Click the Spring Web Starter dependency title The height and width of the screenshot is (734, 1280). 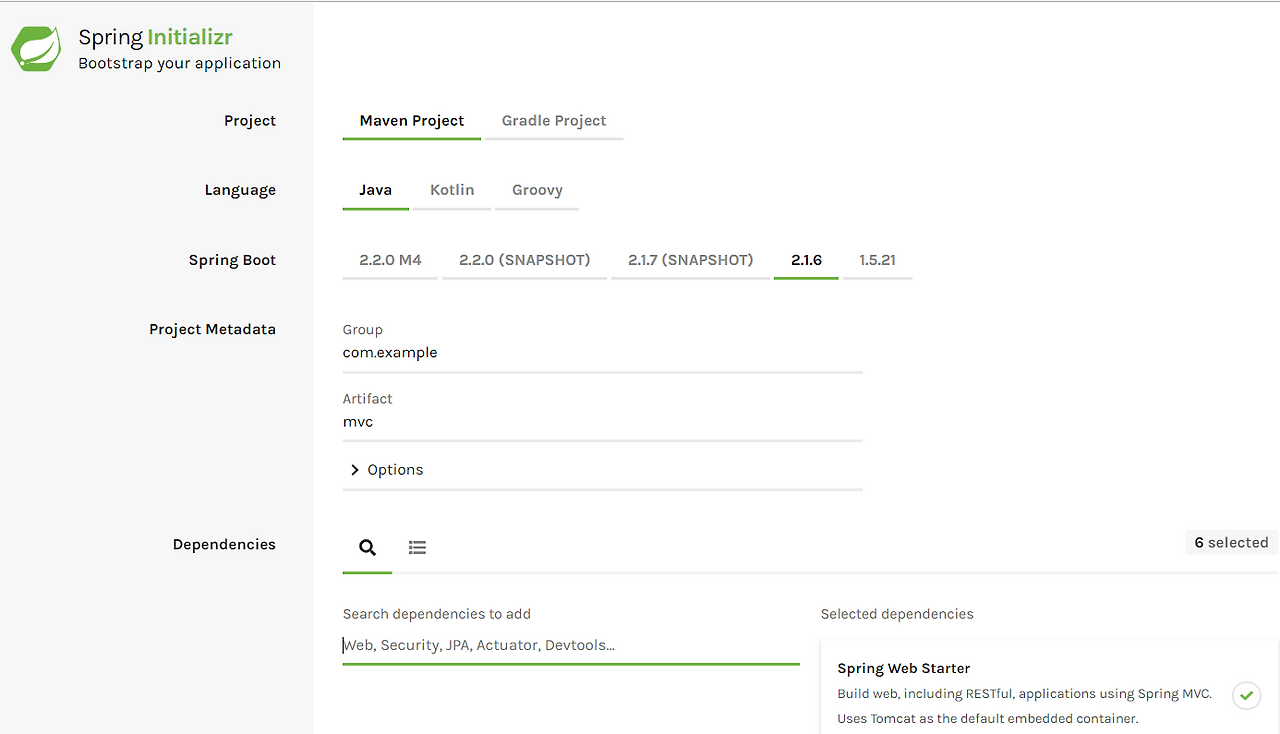click(x=904, y=668)
